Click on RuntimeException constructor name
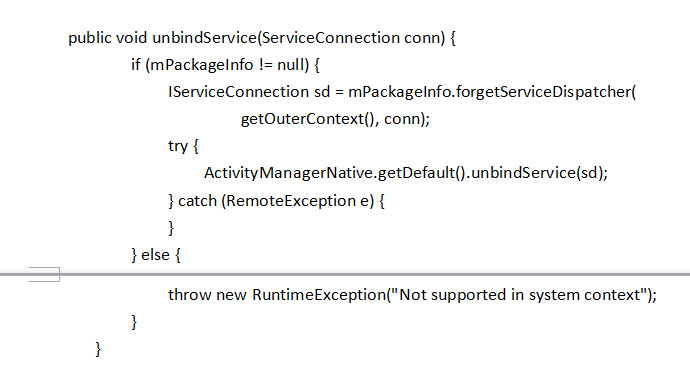The width and height of the screenshot is (690, 367). [319, 295]
